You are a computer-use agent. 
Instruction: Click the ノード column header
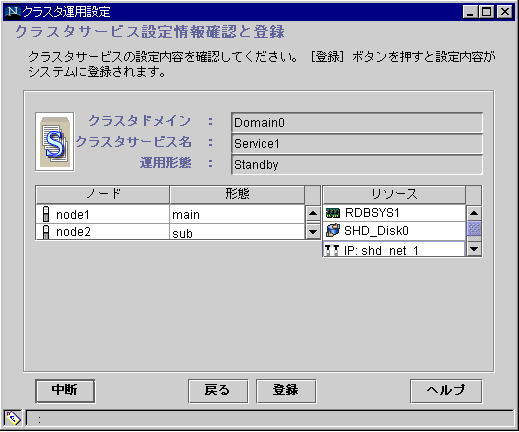point(103,194)
